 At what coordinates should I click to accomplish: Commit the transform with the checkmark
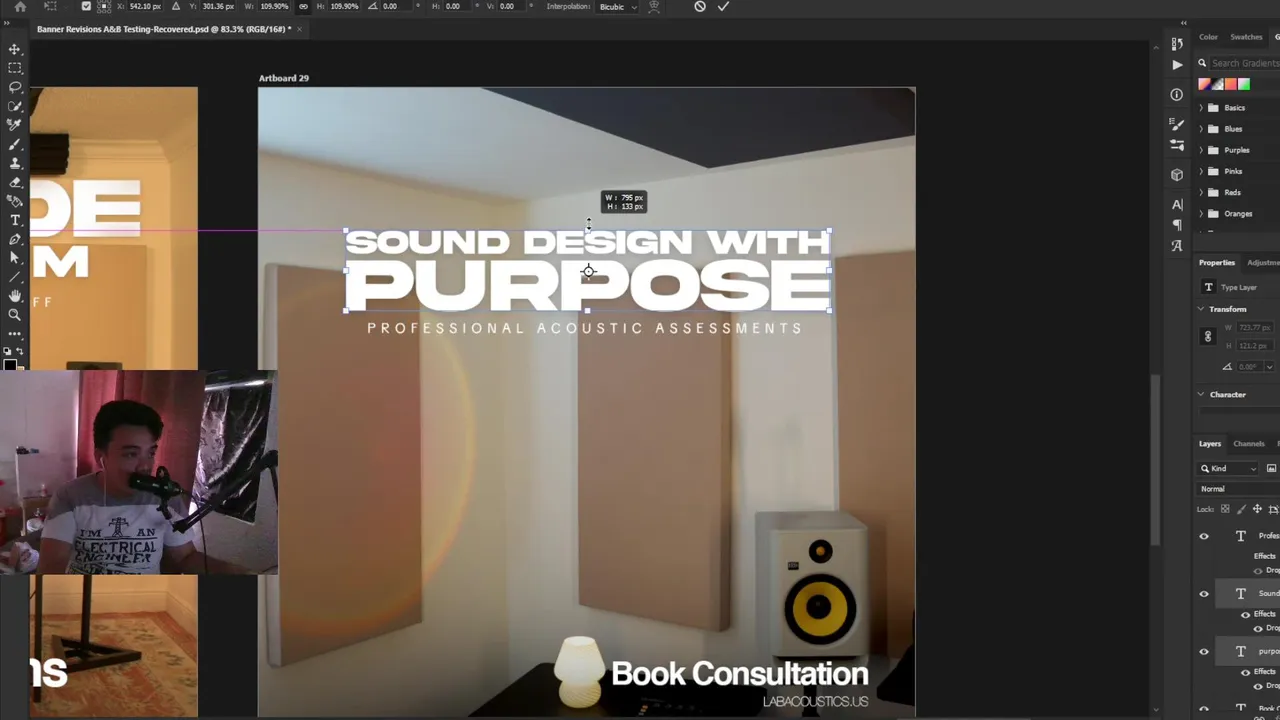(723, 6)
